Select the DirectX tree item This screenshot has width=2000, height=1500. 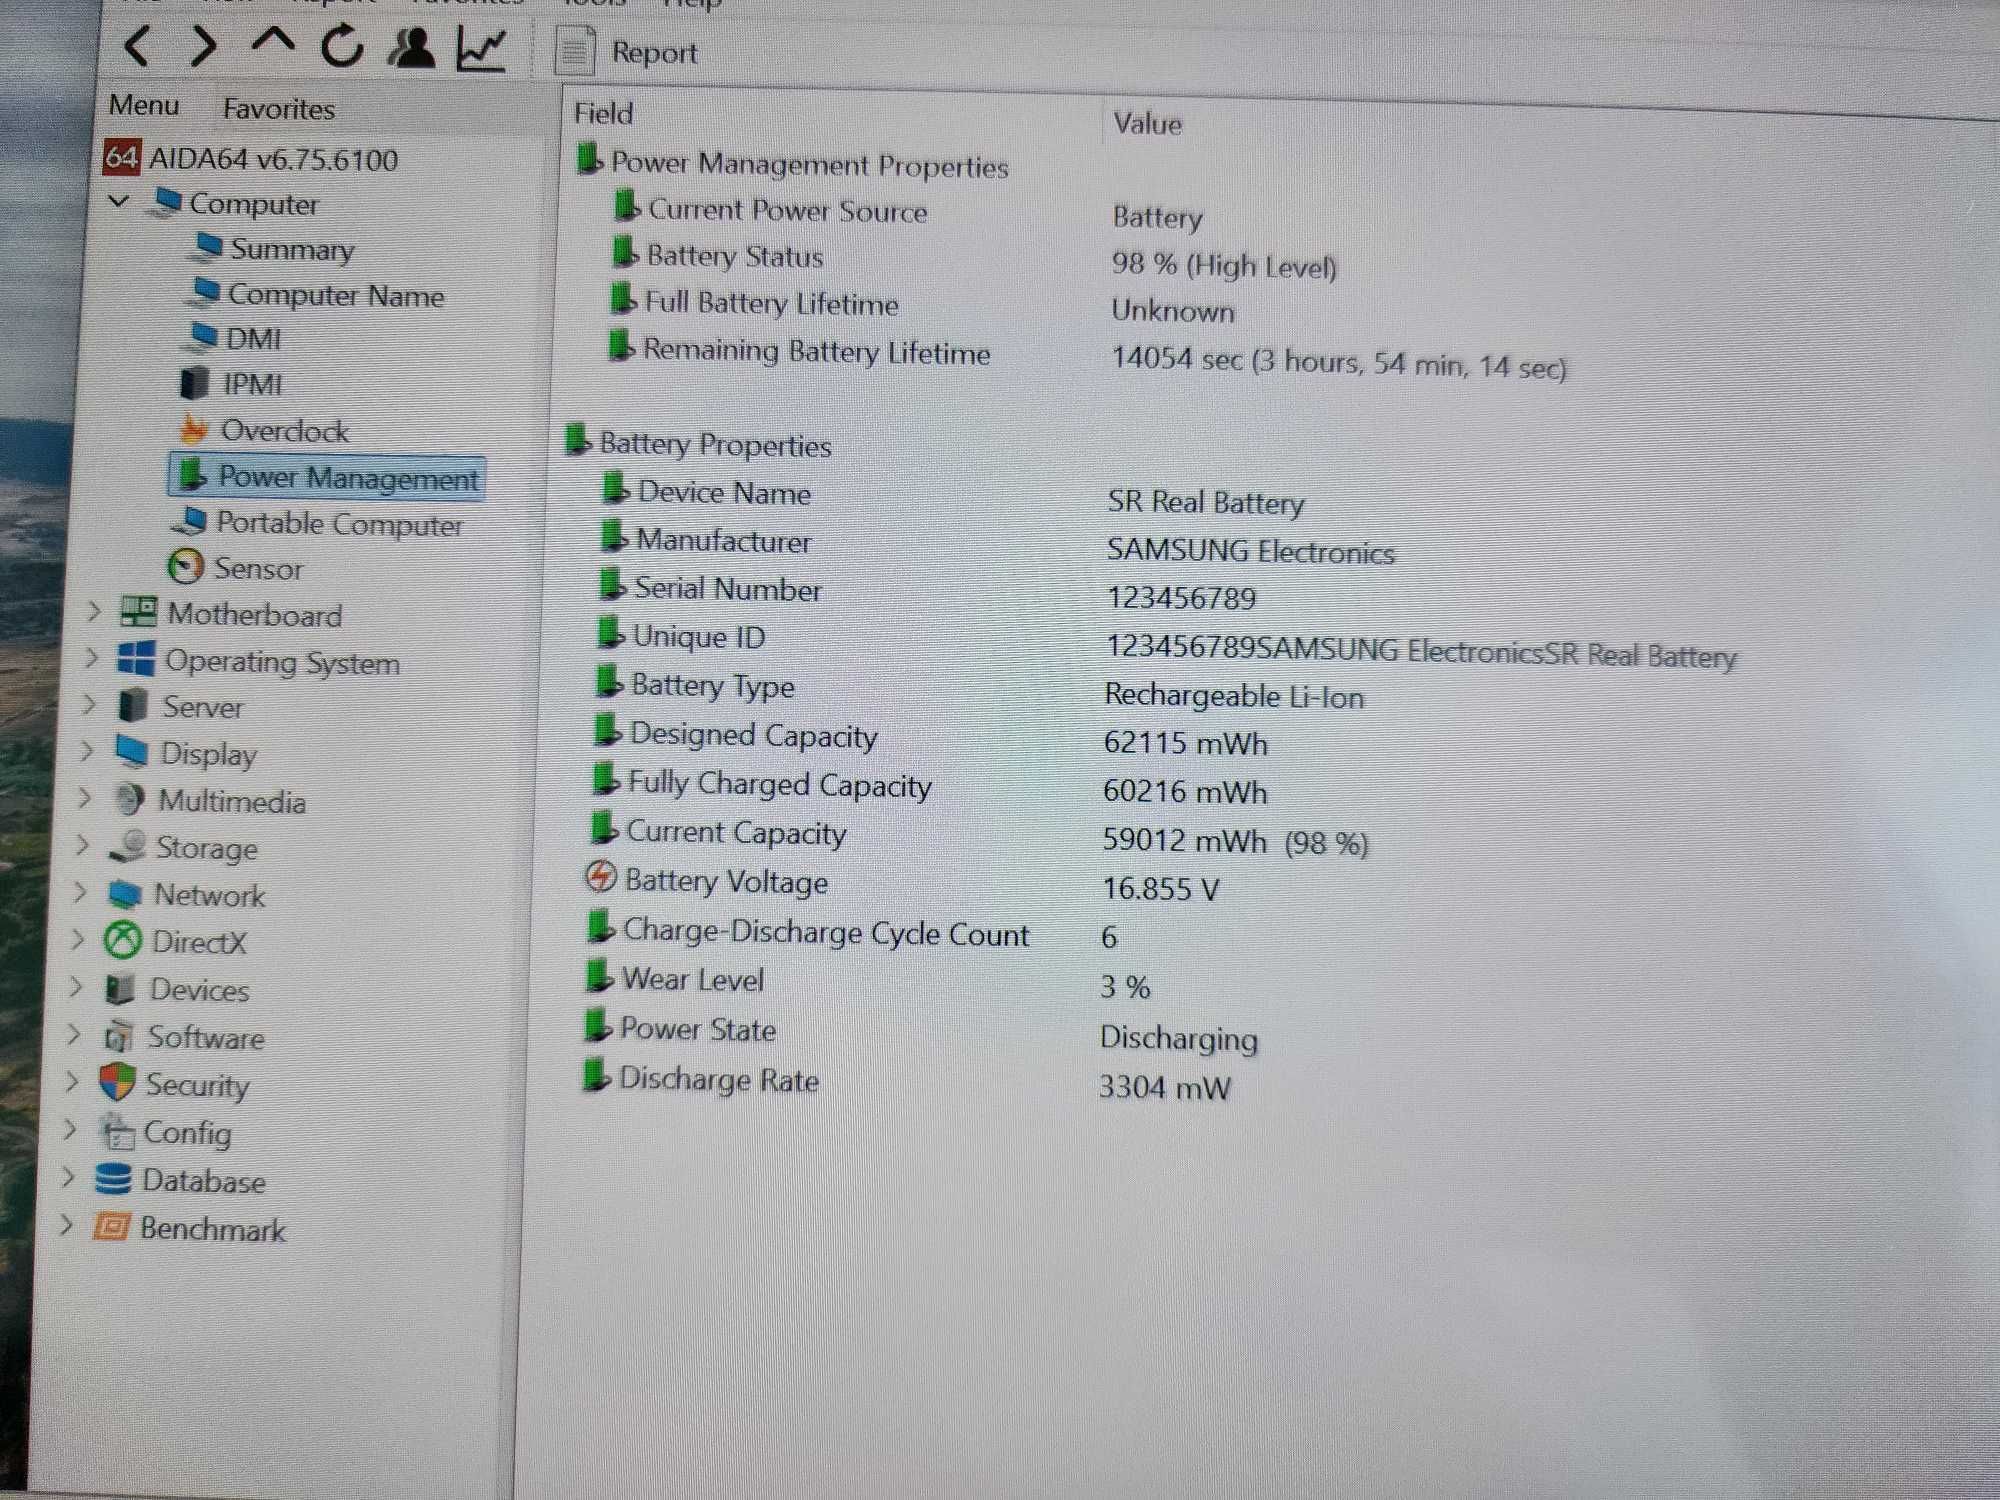pyautogui.click(x=176, y=941)
